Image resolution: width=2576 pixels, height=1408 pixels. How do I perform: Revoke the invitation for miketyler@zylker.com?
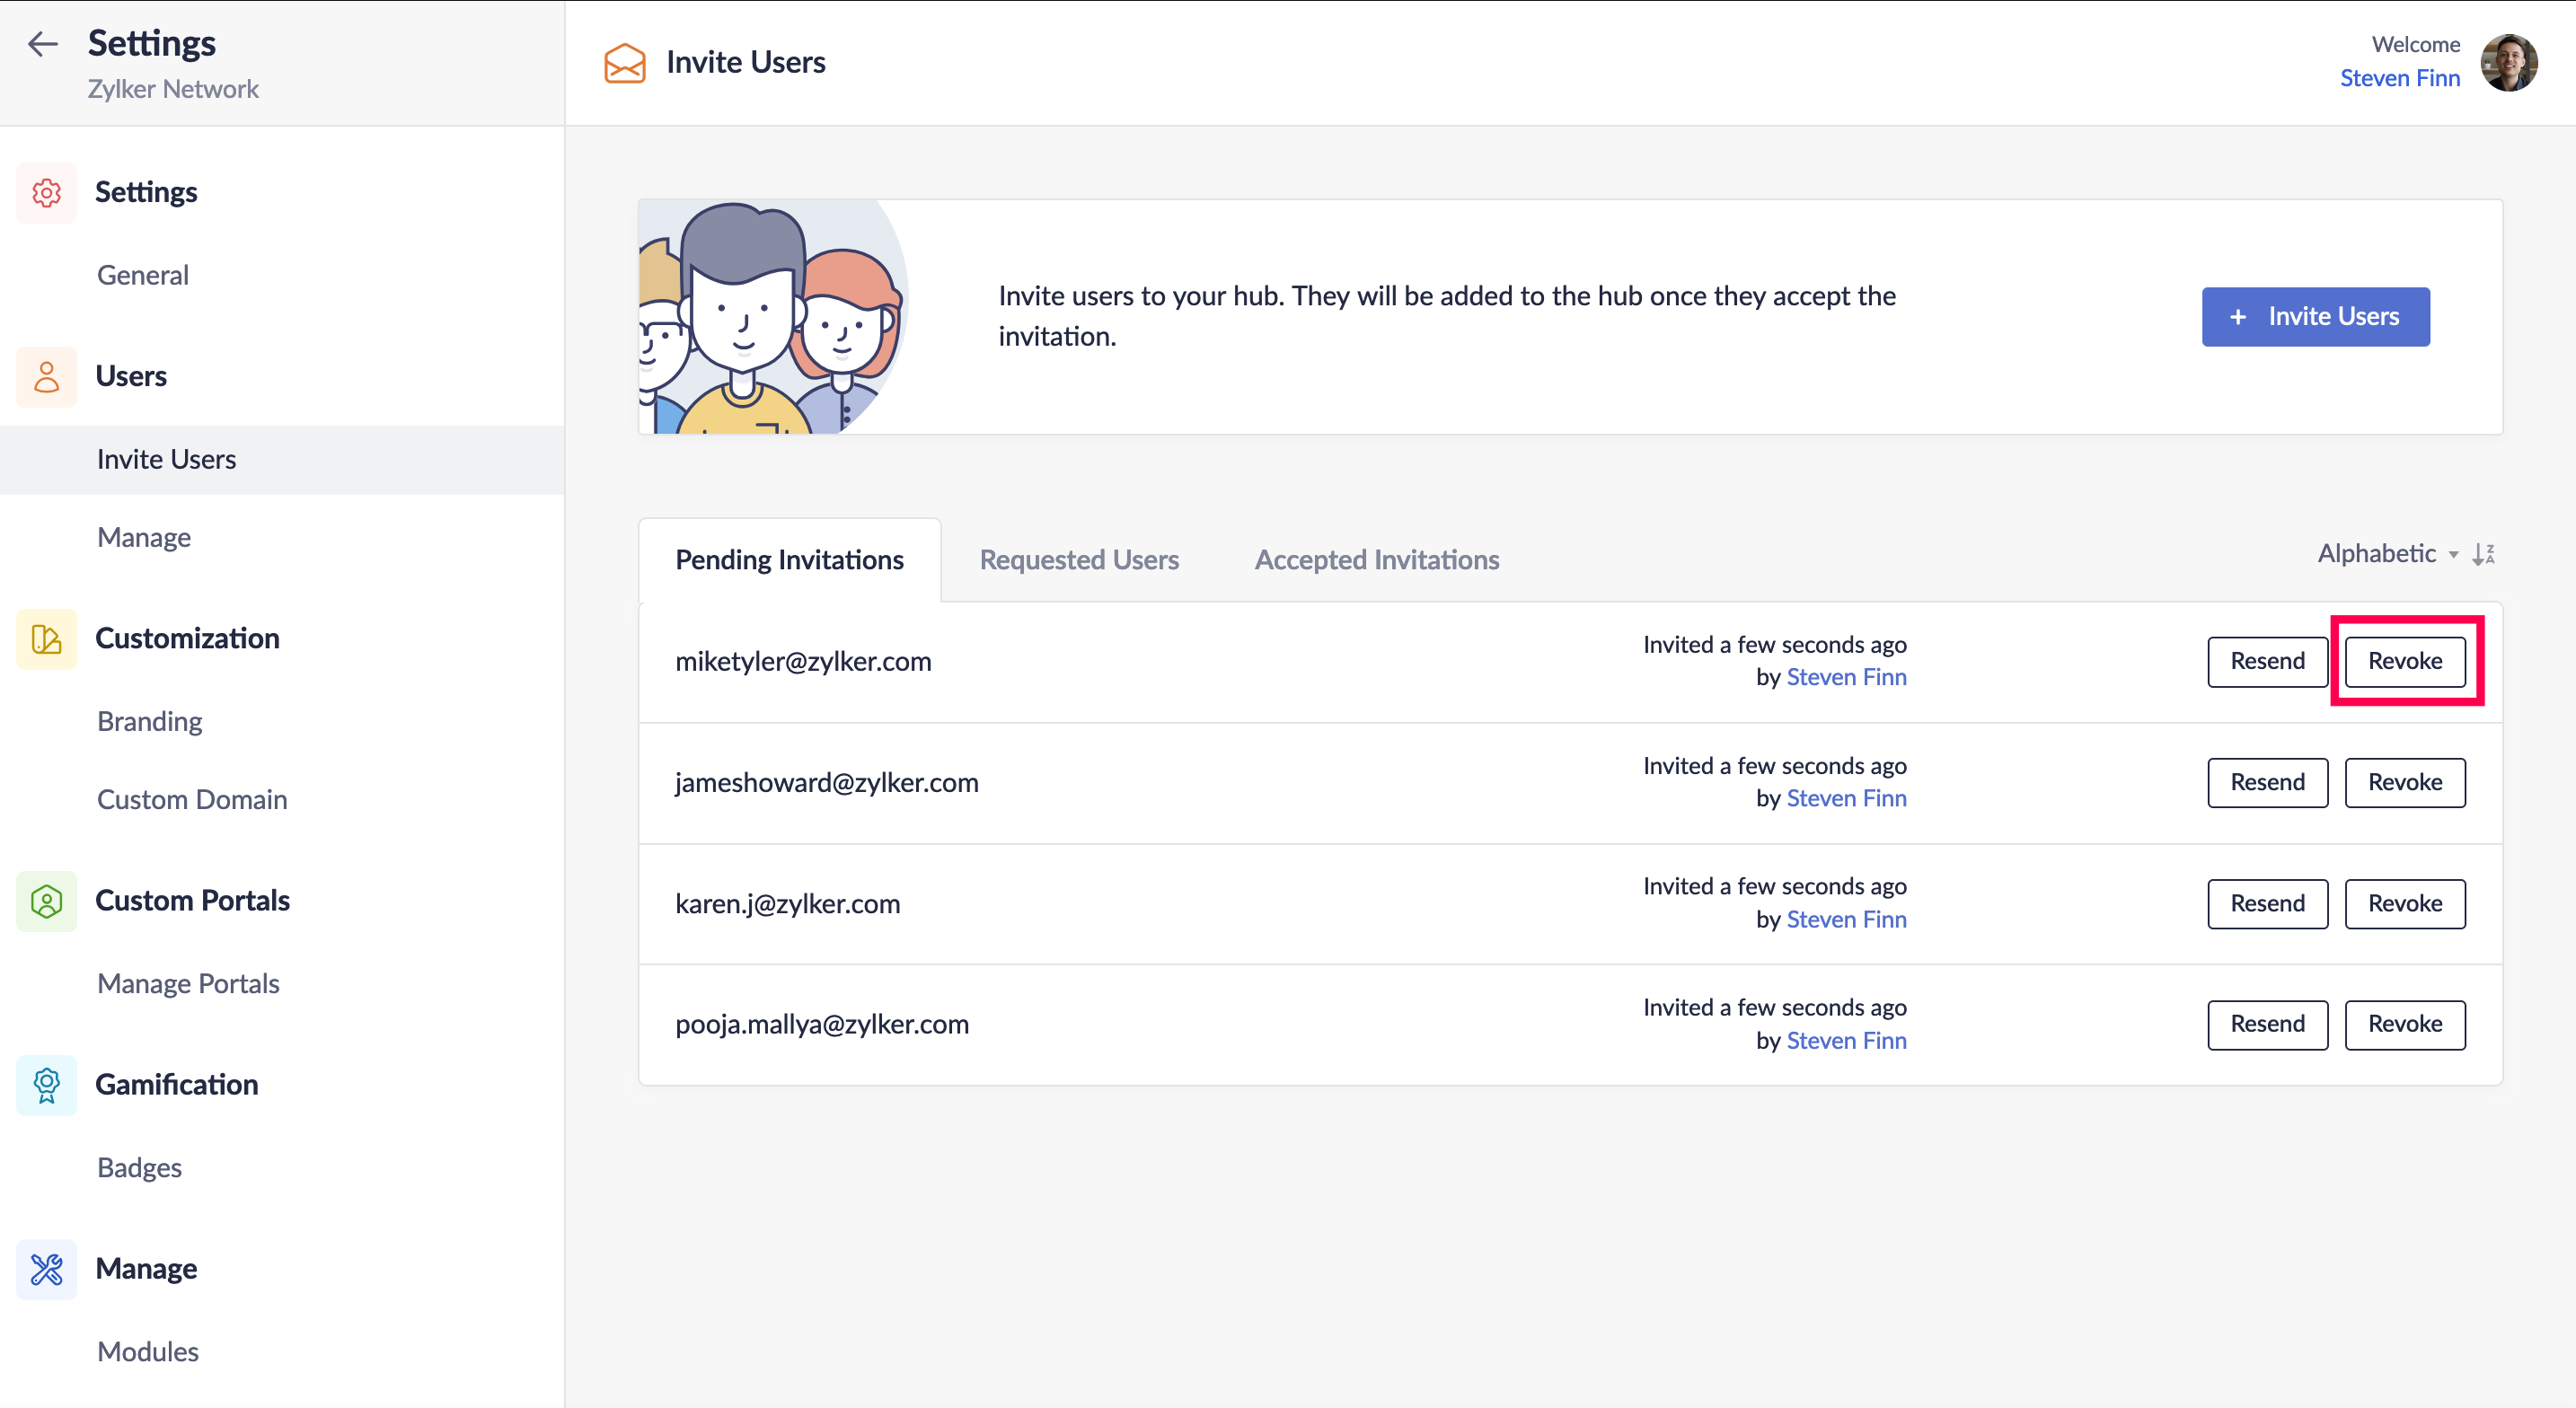coord(2404,661)
